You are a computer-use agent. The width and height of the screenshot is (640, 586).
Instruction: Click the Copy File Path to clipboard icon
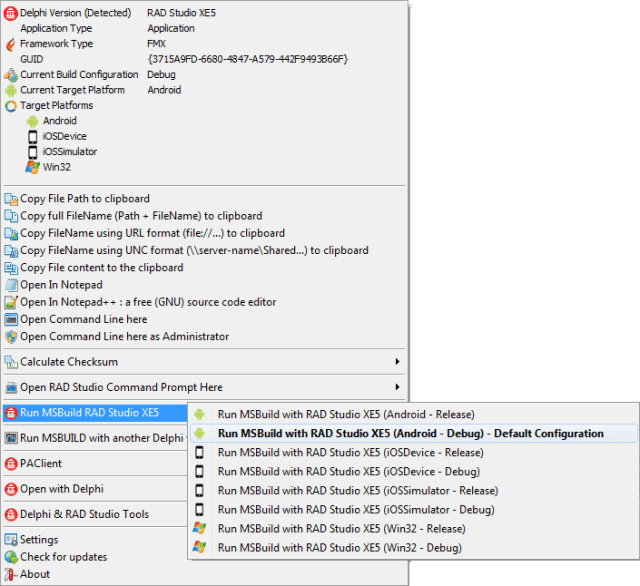tap(11, 199)
